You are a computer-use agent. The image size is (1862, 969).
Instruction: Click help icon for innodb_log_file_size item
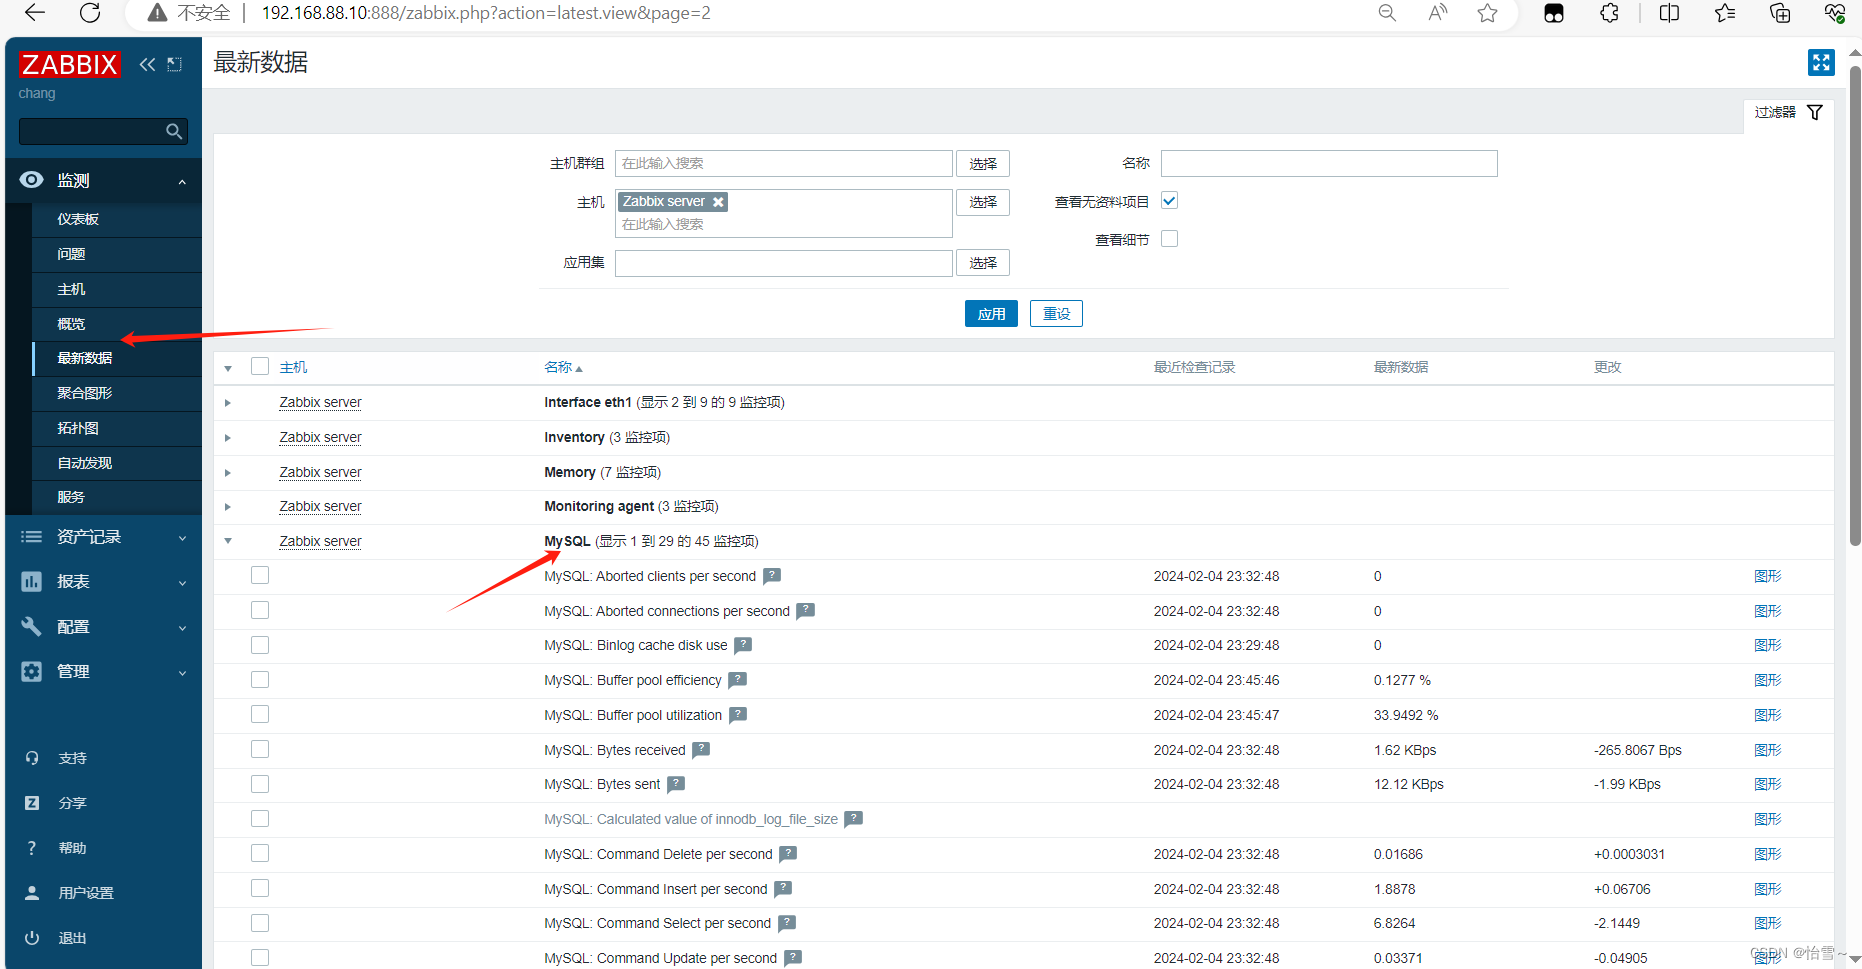pyautogui.click(x=853, y=819)
